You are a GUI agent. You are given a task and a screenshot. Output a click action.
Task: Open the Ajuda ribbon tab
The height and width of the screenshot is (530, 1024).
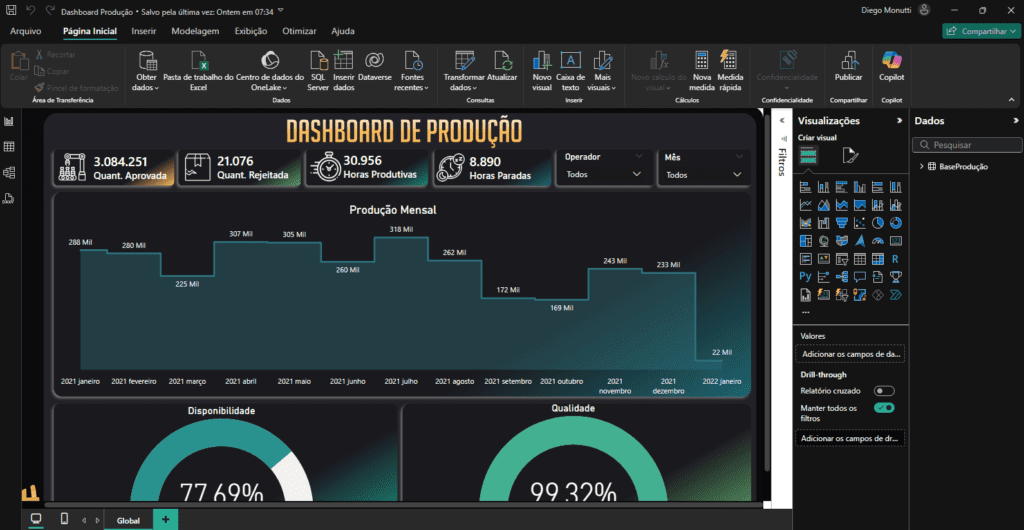pos(343,31)
